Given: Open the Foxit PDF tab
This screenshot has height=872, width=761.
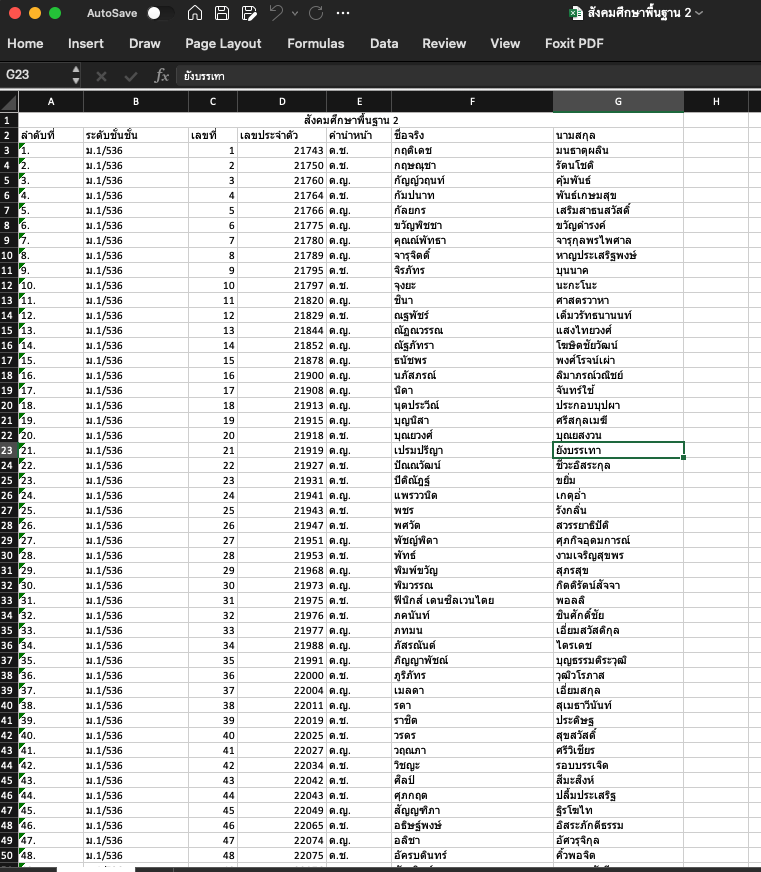Looking at the screenshot, I should (574, 43).
